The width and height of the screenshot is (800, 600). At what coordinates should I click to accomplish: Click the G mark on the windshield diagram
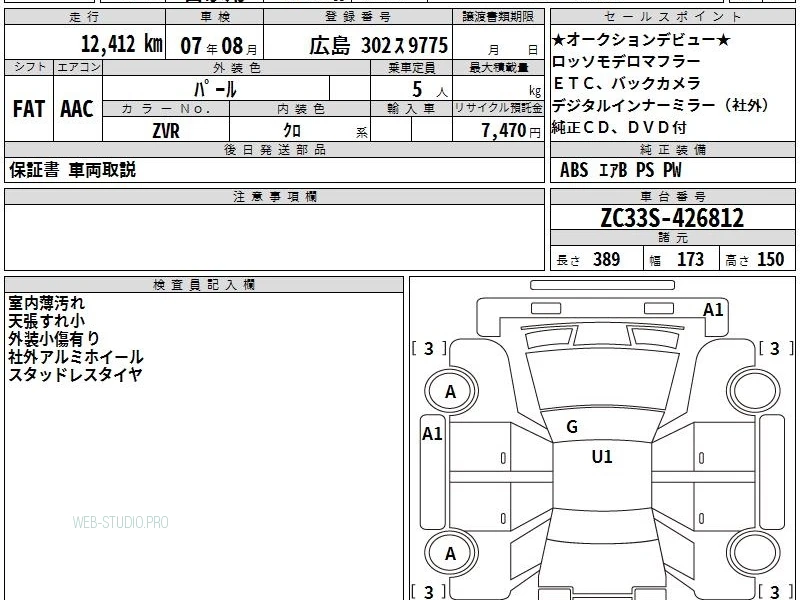coord(572,427)
